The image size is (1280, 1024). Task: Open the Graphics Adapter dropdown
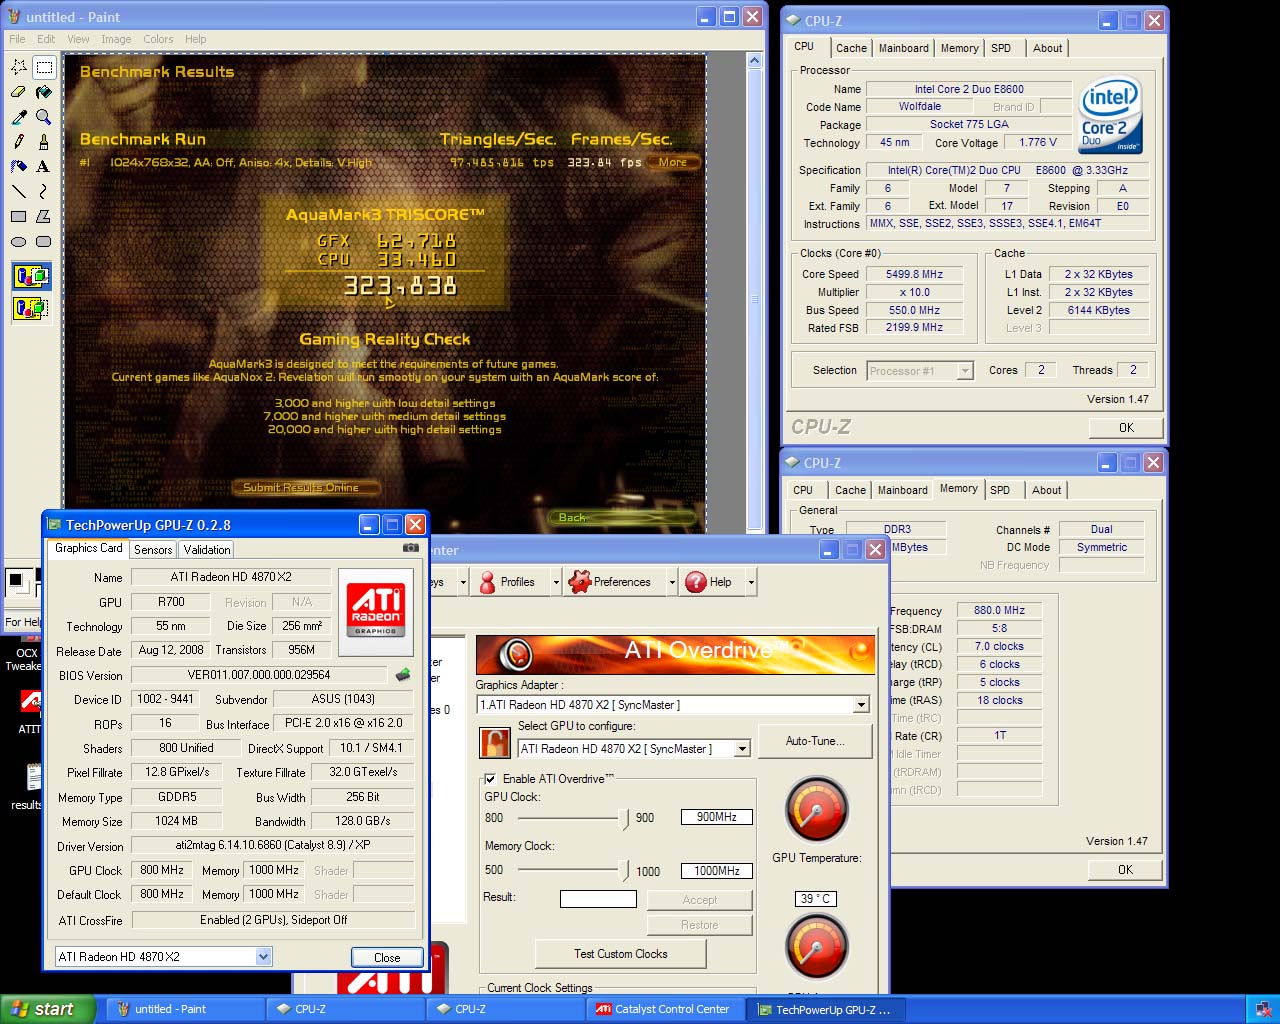click(861, 705)
